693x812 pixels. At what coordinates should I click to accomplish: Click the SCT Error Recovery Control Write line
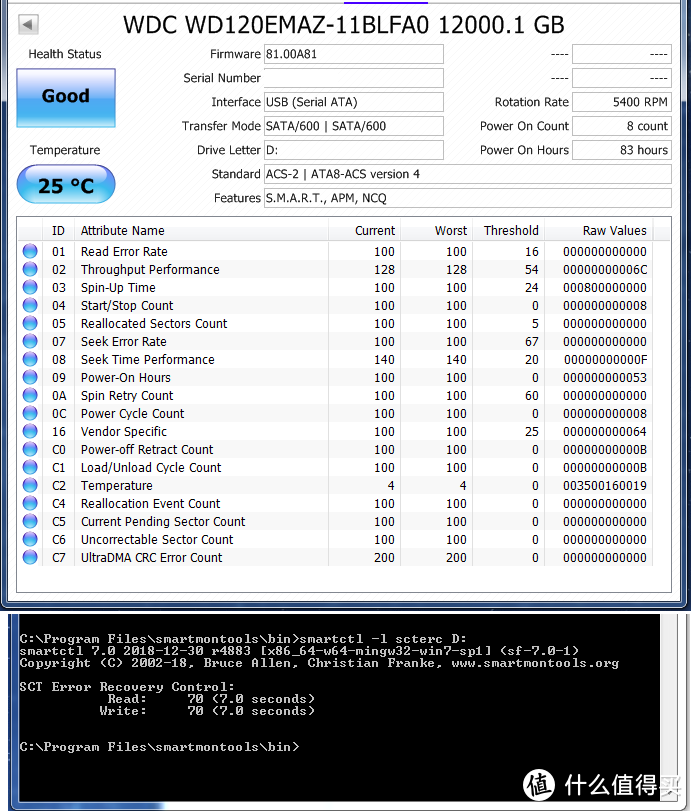[207, 710]
